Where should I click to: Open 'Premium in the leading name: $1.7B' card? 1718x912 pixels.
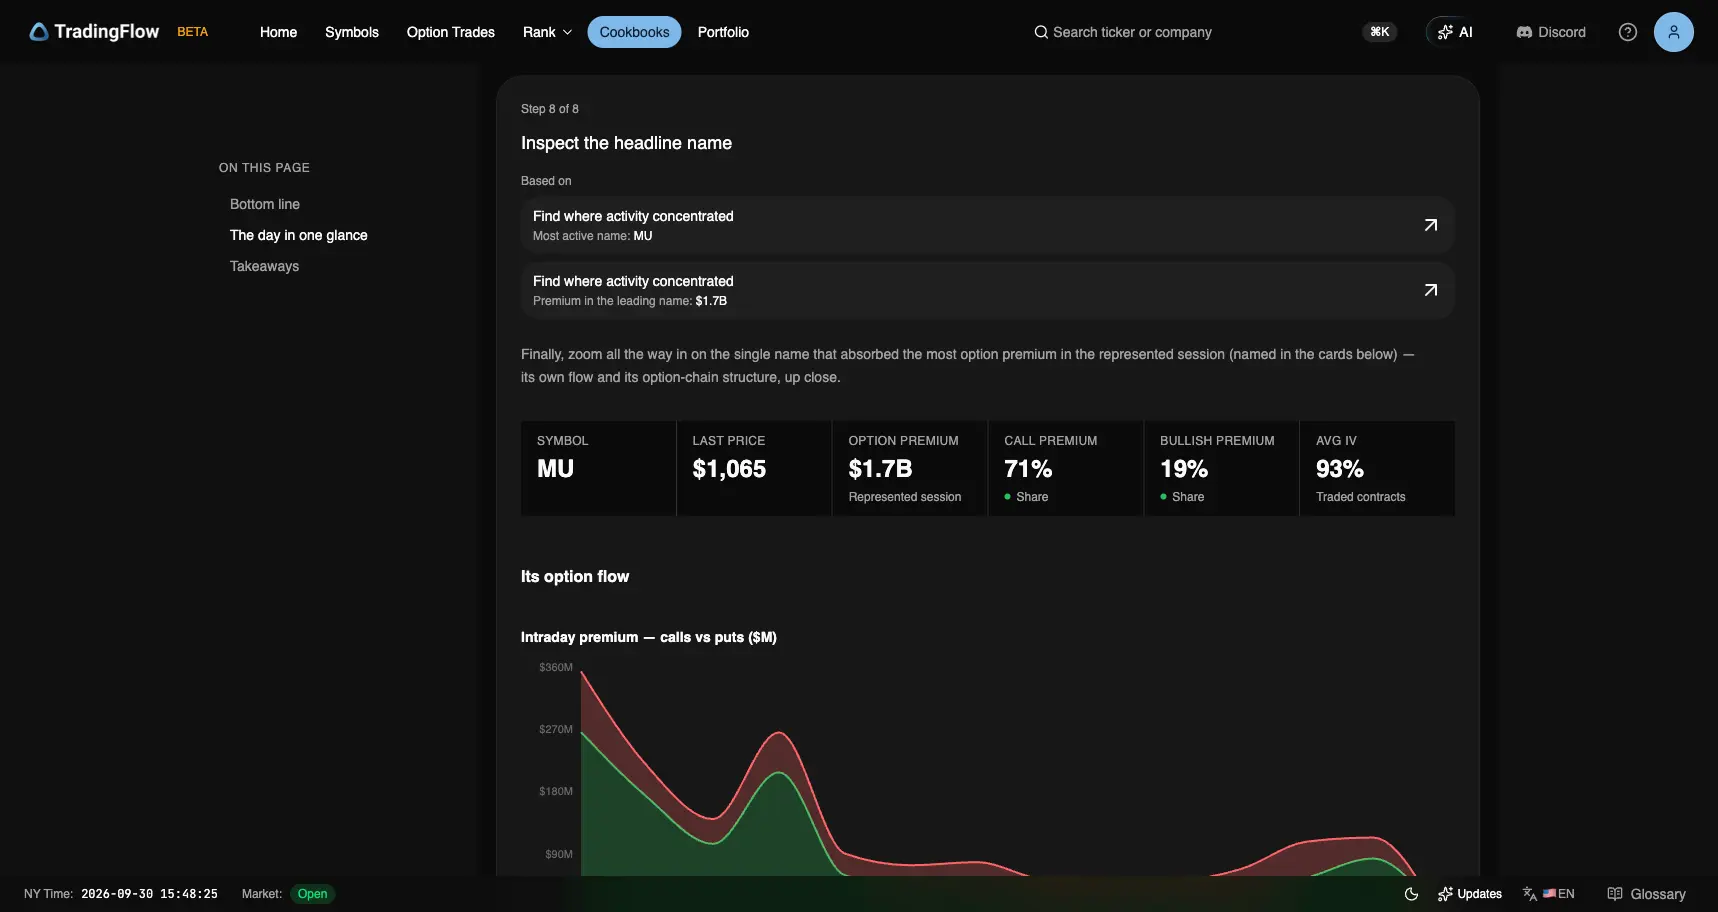(987, 290)
